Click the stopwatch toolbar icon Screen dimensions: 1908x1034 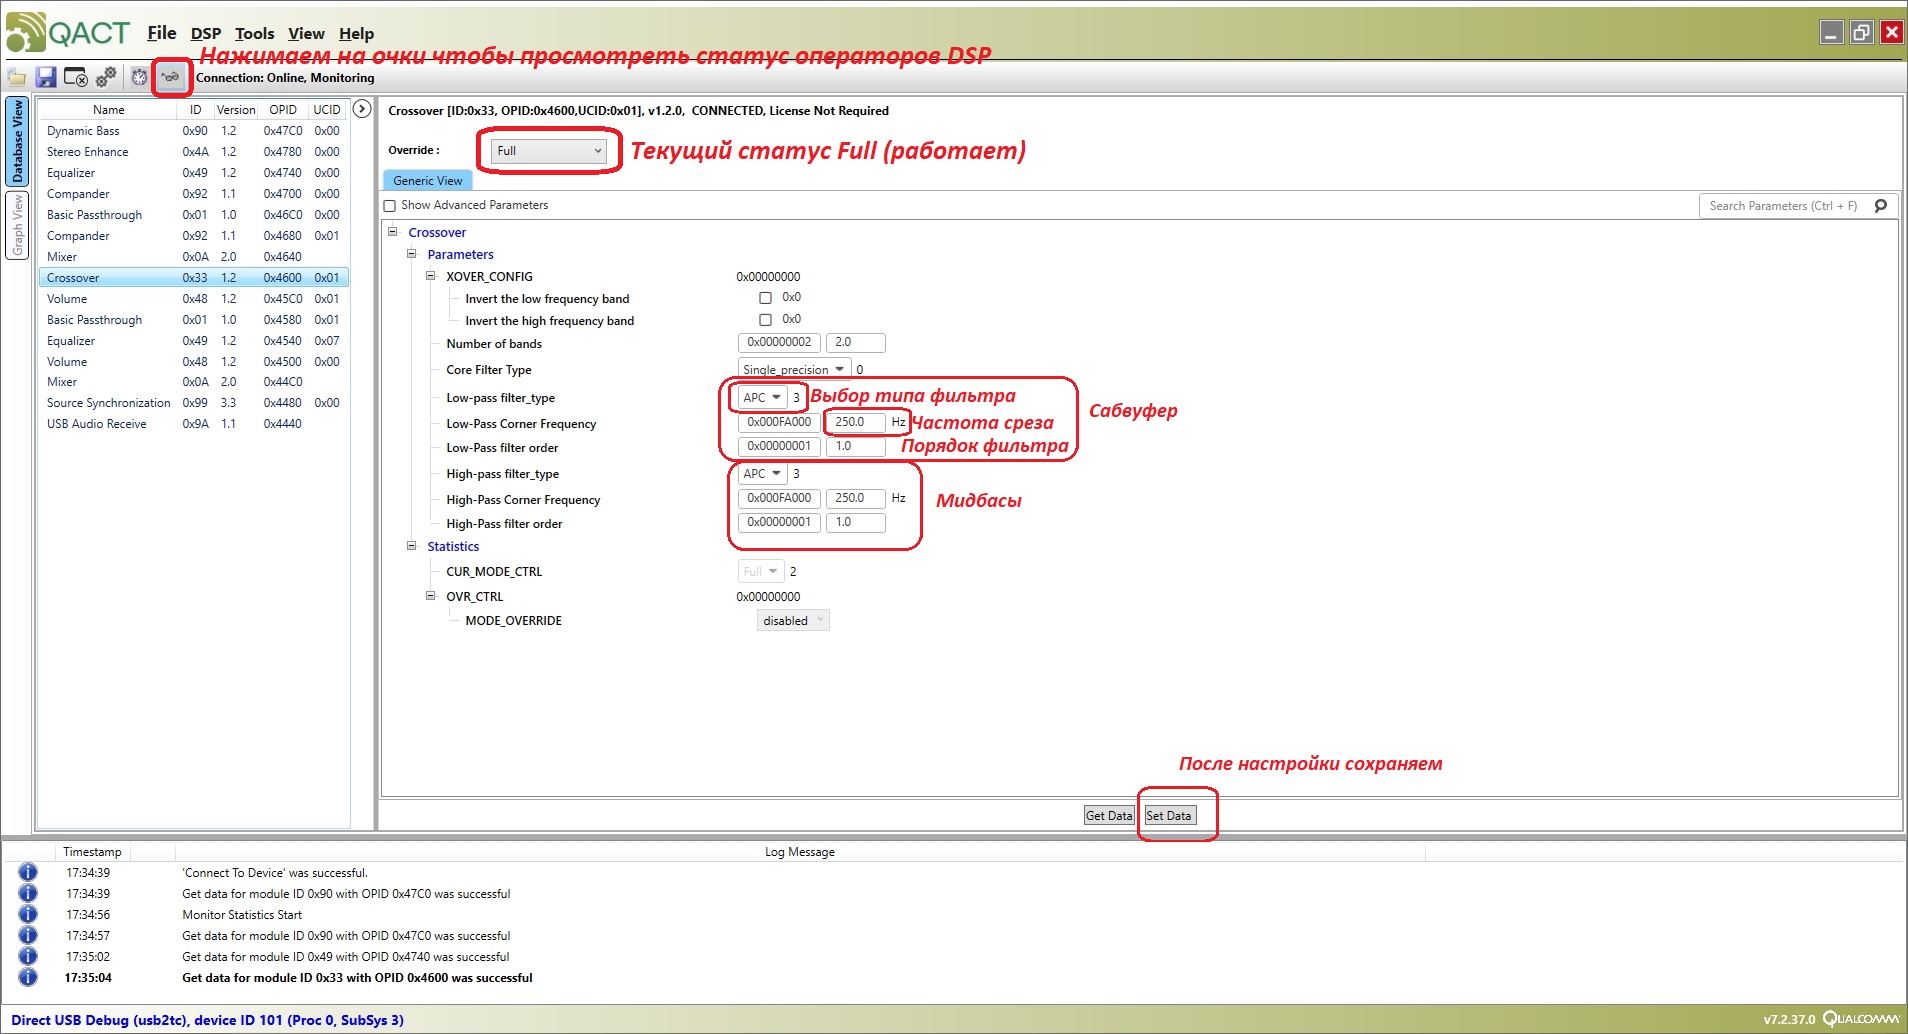coord(140,77)
